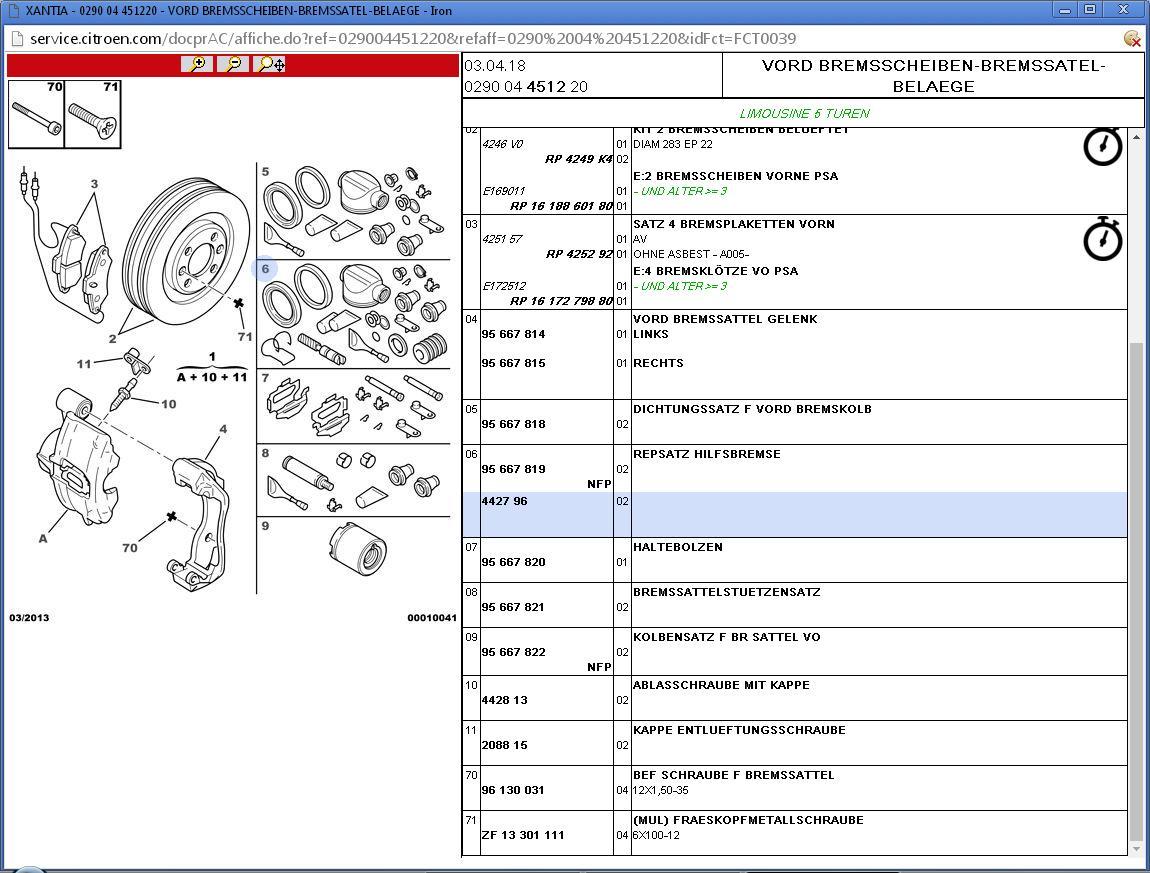The image size is (1150, 873).
Task: Maximize the Iron browser window
Action: (x=1091, y=10)
